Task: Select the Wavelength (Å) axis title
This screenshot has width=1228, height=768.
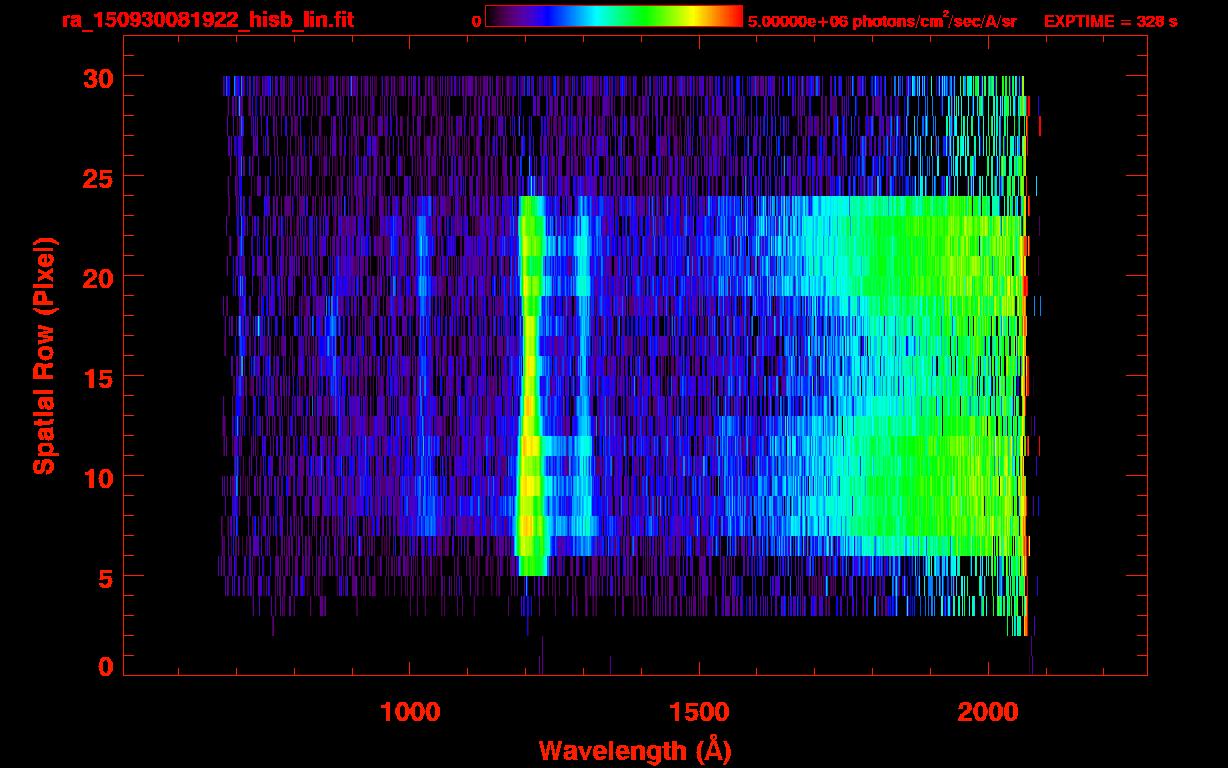Action: (634, 750)
